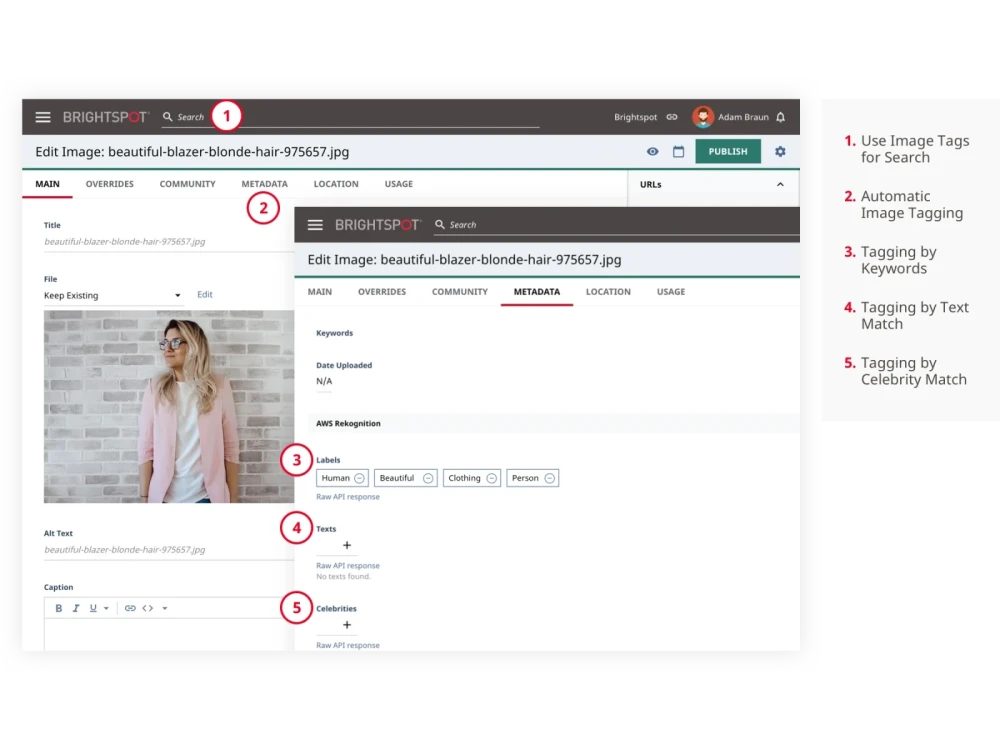Switch to the METADATA tab
1000x750 pixels.
tap(537, 291)
